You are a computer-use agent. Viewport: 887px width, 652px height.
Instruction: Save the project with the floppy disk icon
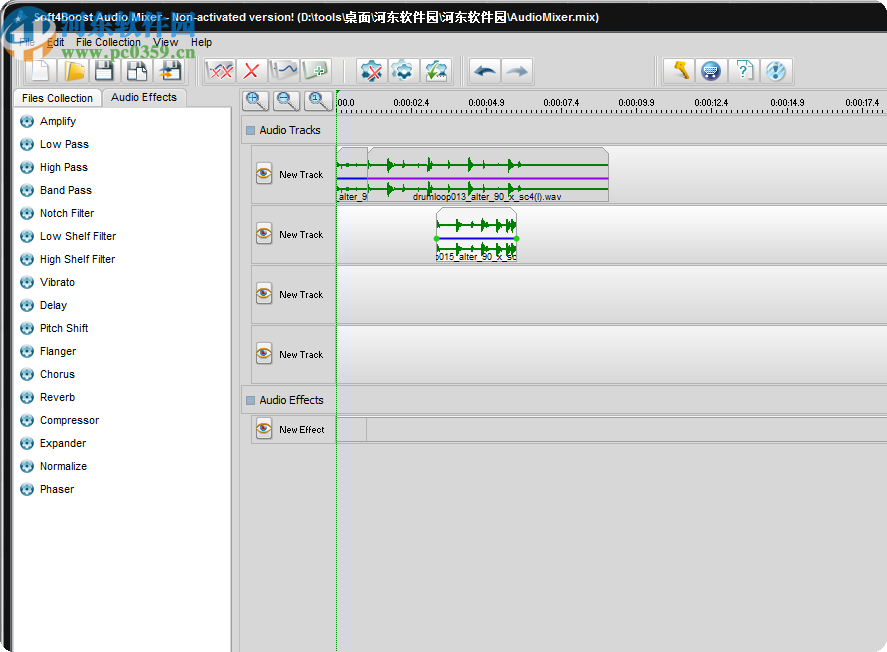click(105, 71)
